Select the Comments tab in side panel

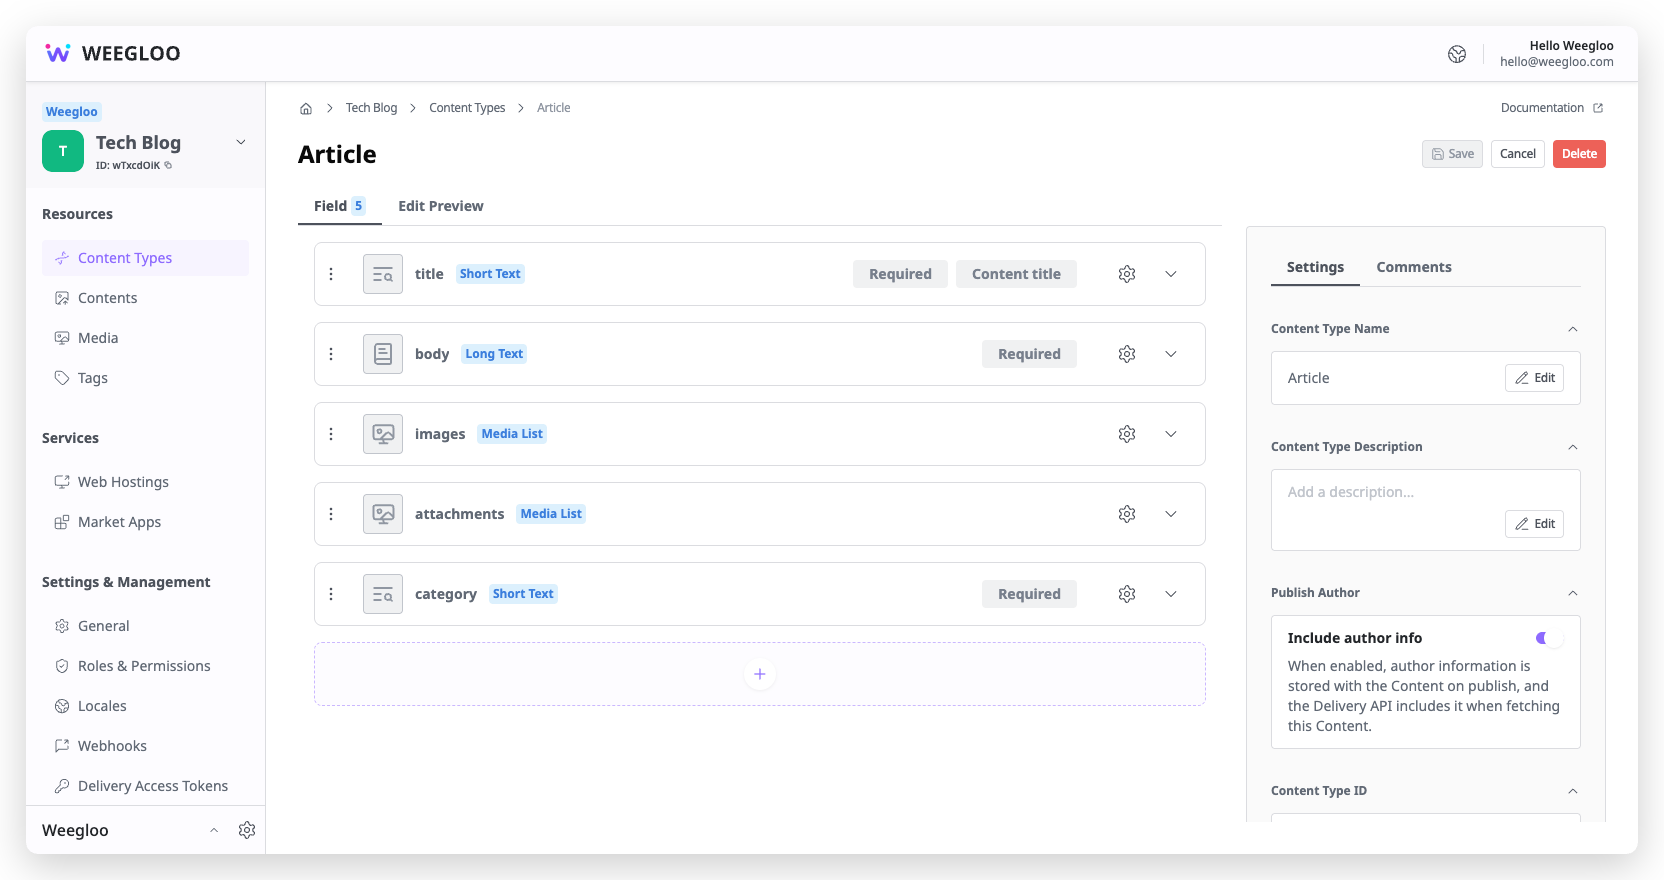1414,267
